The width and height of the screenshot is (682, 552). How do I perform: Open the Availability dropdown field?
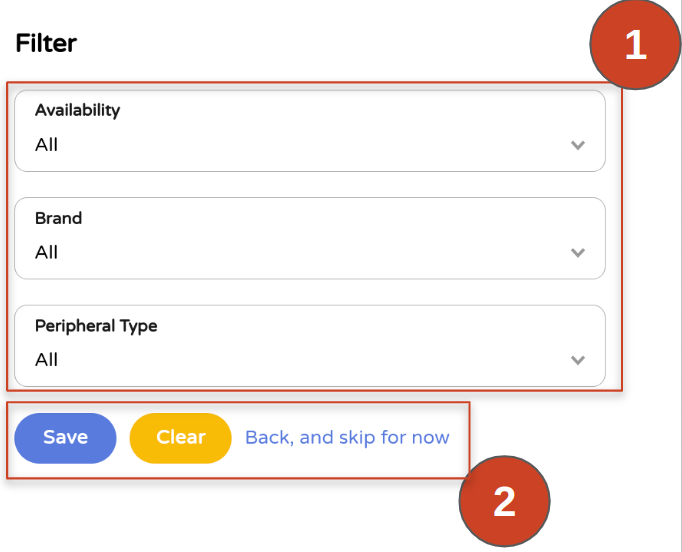310,131
